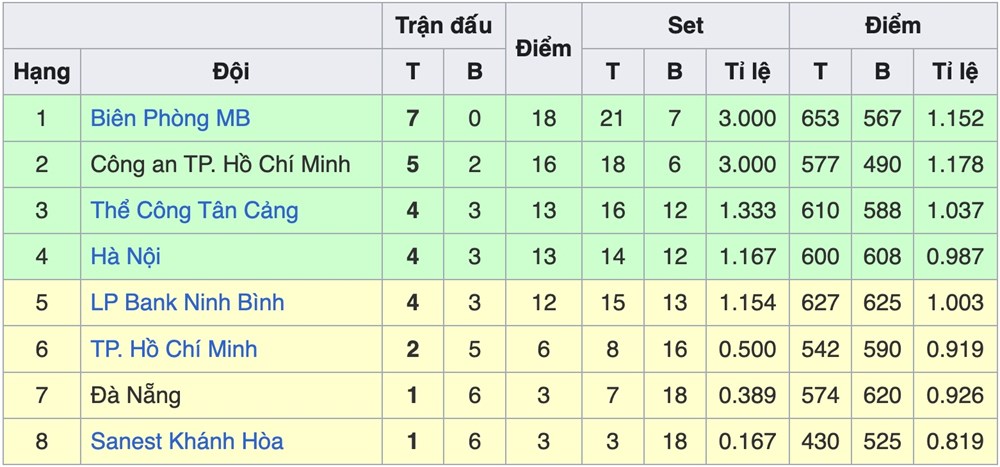Select the 0.819 points ratio cell
1000x467 pixels.
coord(954,440)
